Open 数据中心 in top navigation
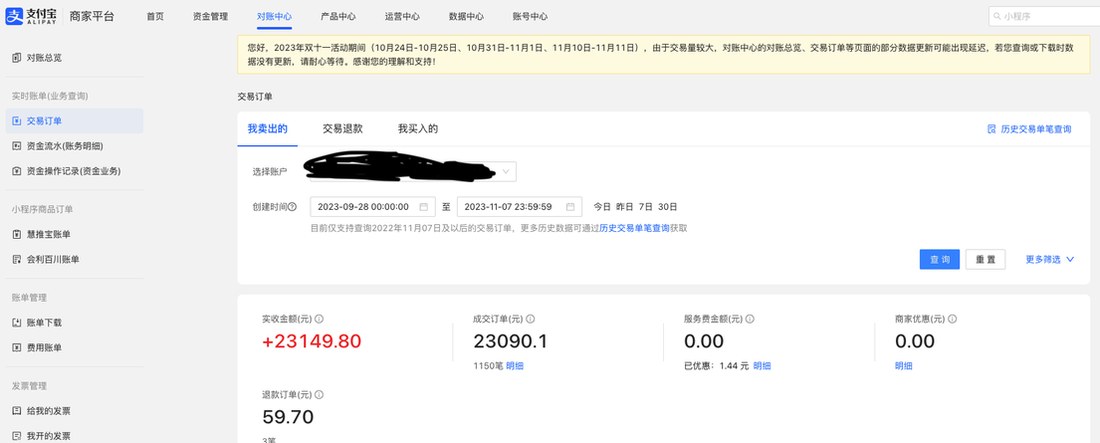Screen dimensions: 1100x443 tap(467, 16)
